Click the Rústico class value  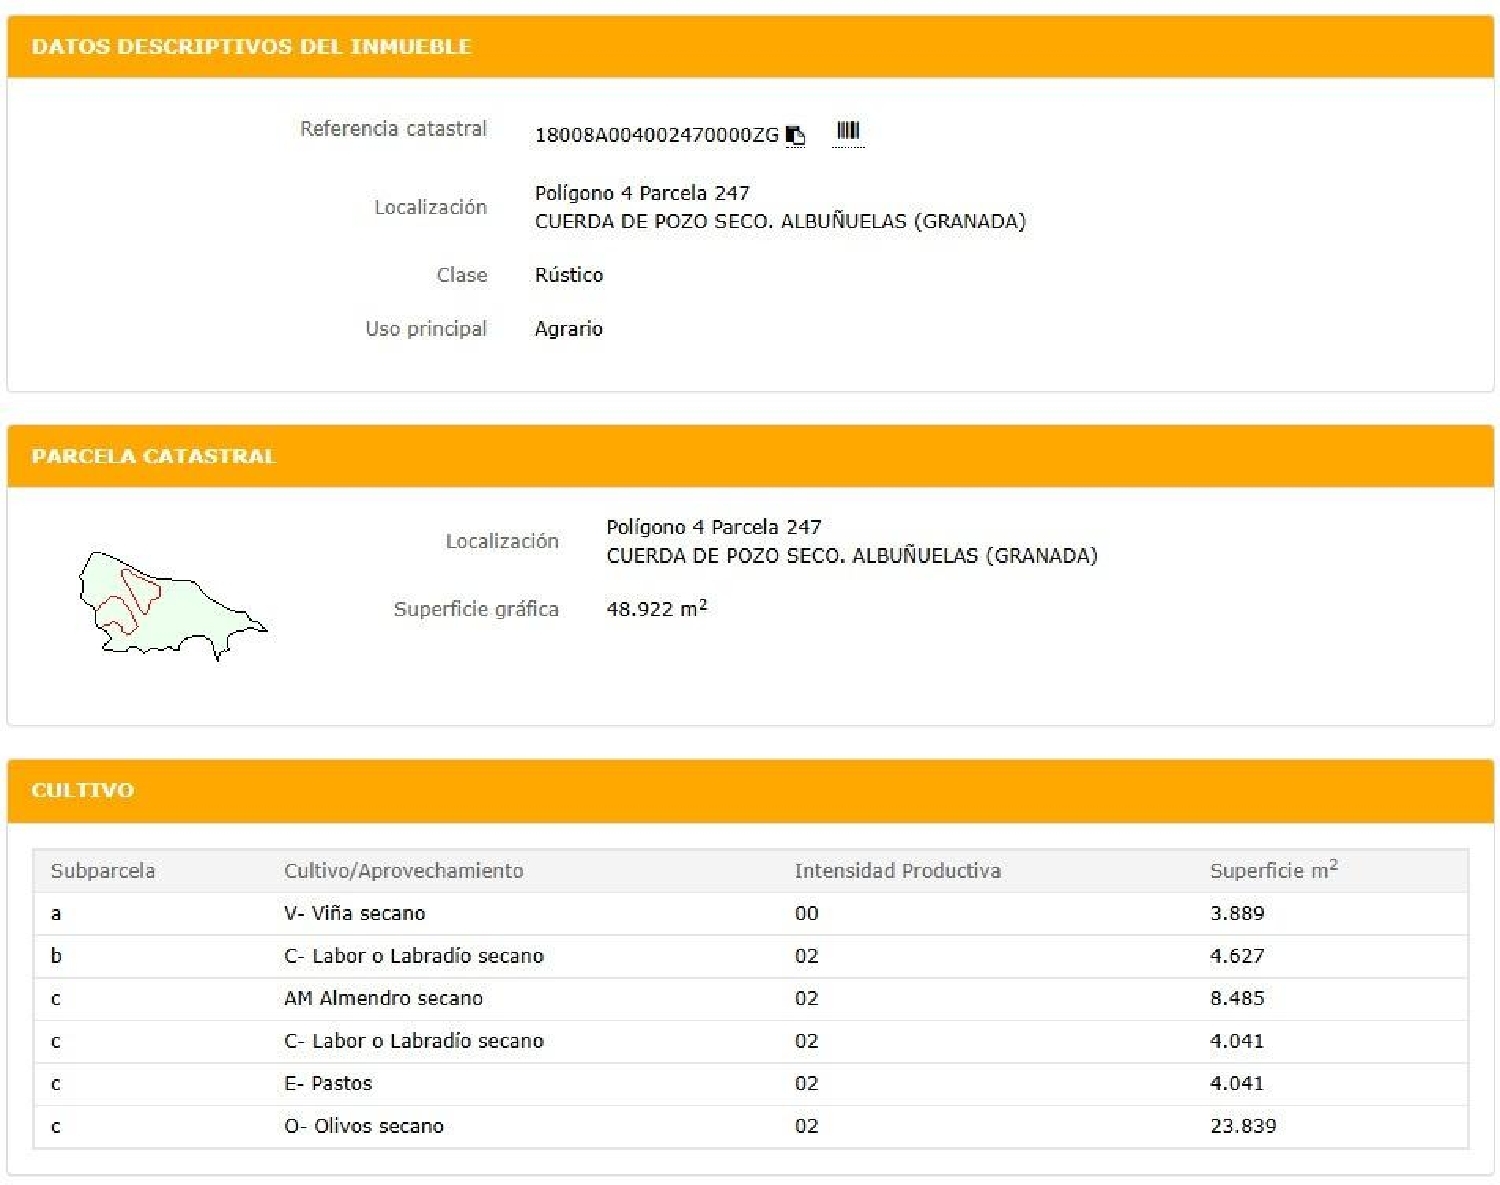point(568,275)
